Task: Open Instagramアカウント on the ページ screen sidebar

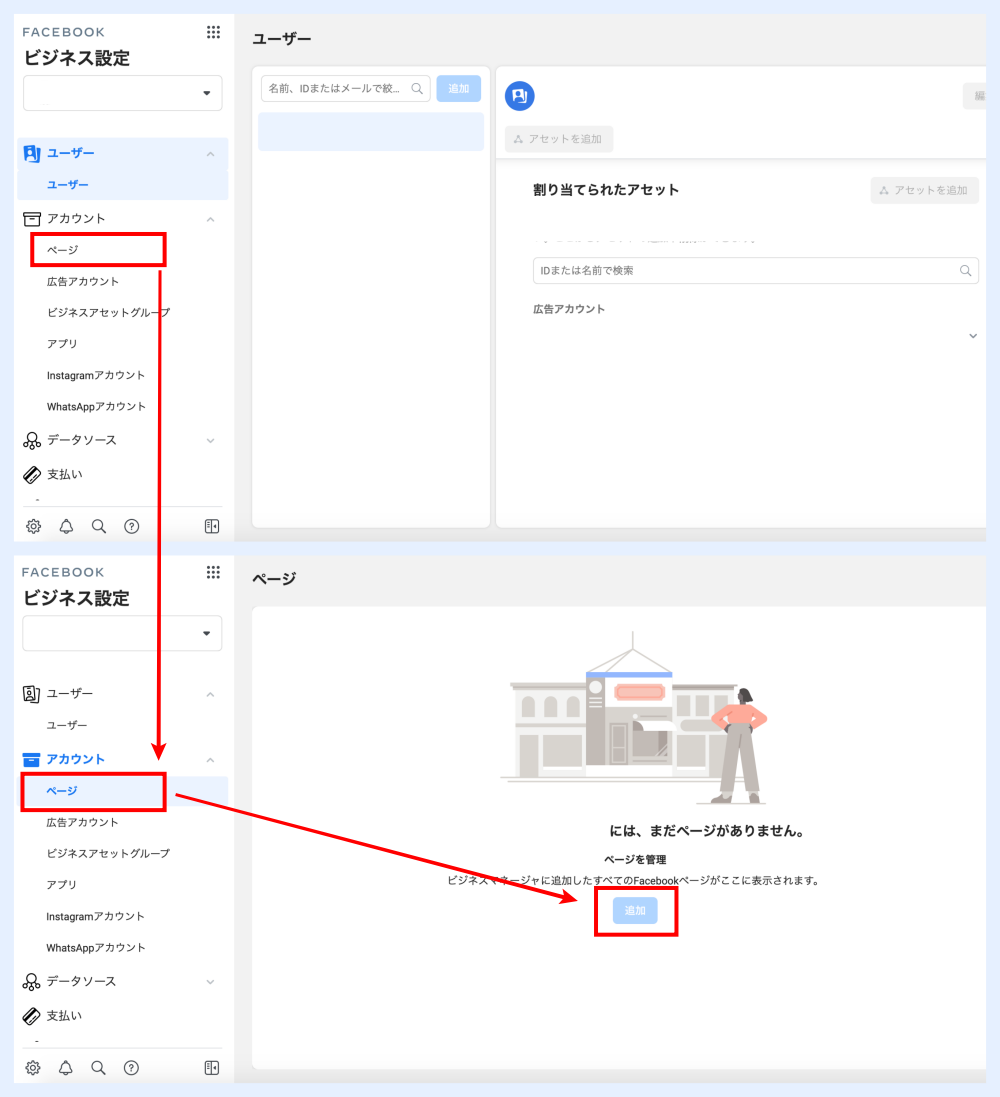Action: [x=95, y=916]
